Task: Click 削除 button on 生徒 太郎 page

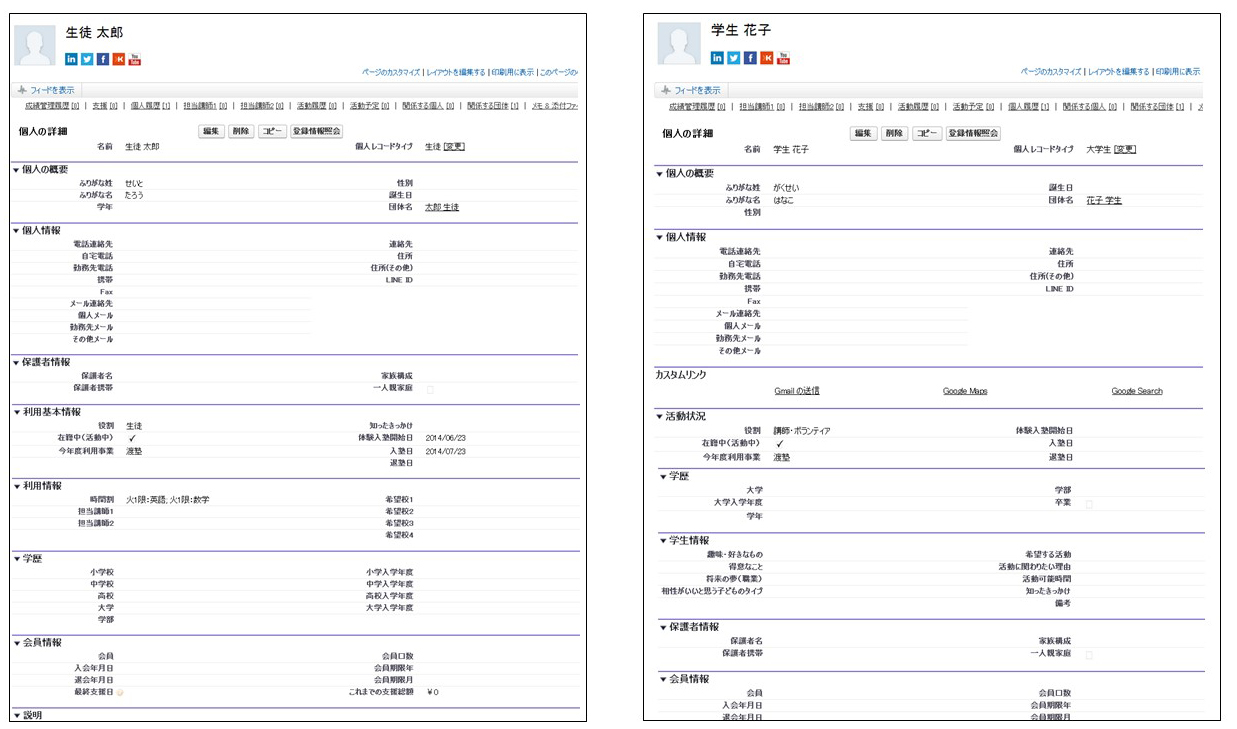Action: [241, 132]
